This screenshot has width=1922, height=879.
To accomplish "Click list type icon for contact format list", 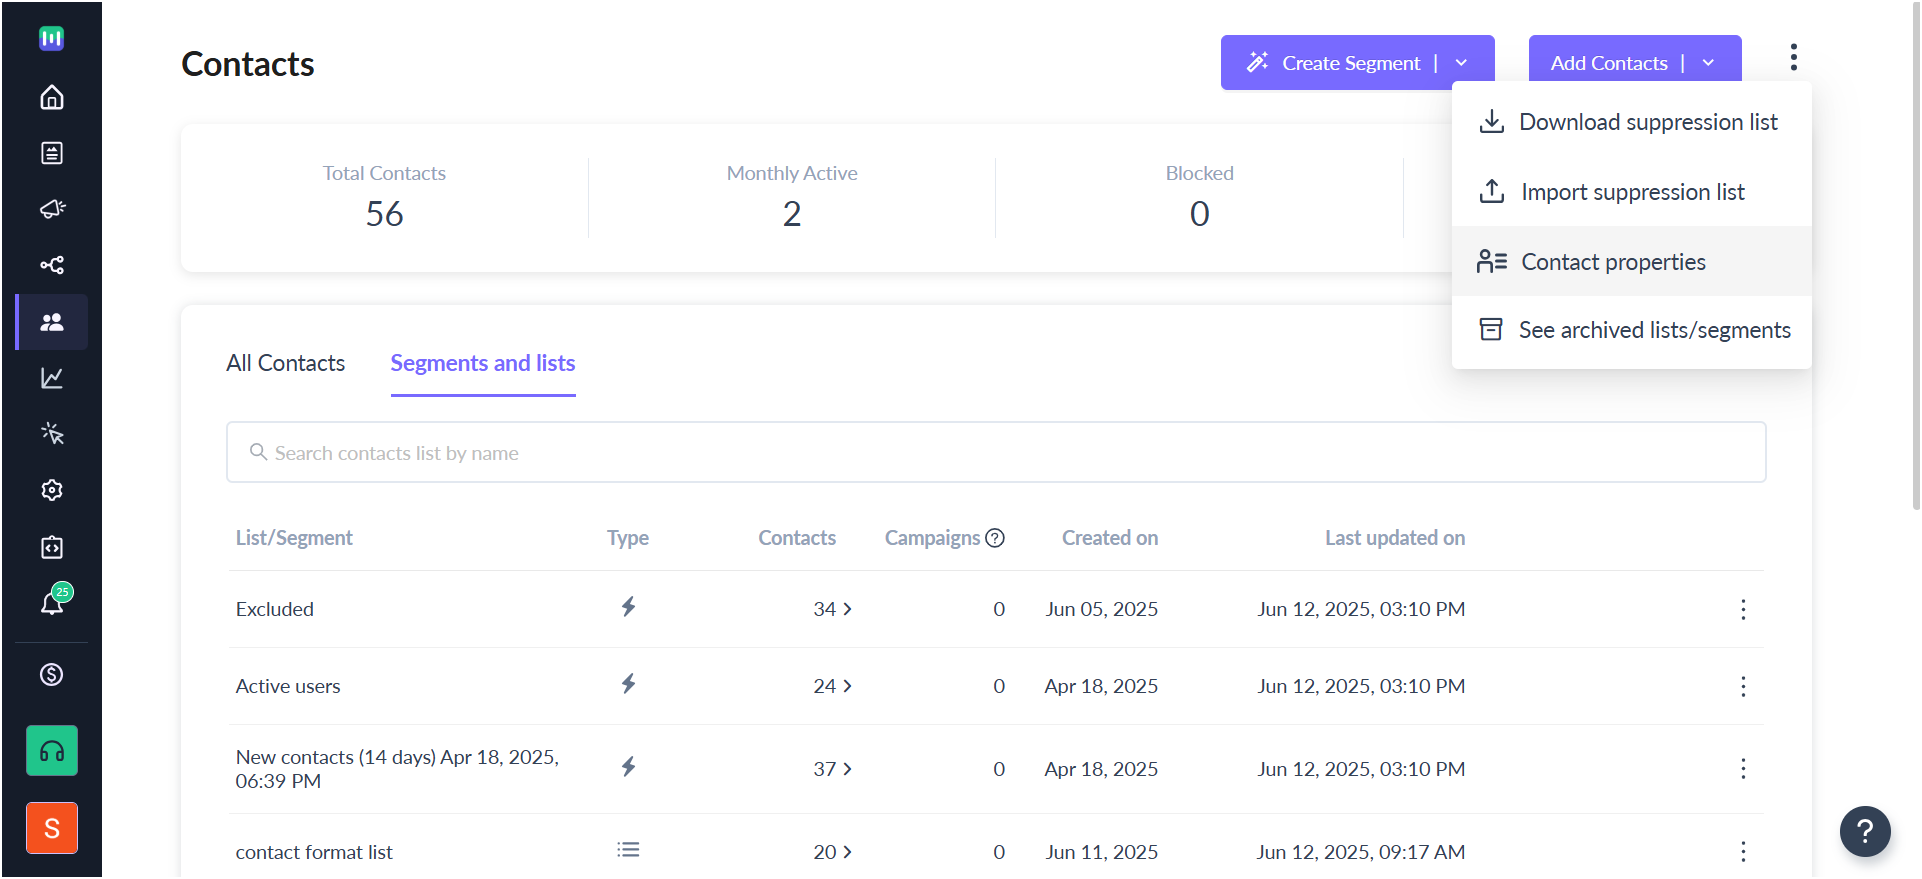I will [628, 850].
